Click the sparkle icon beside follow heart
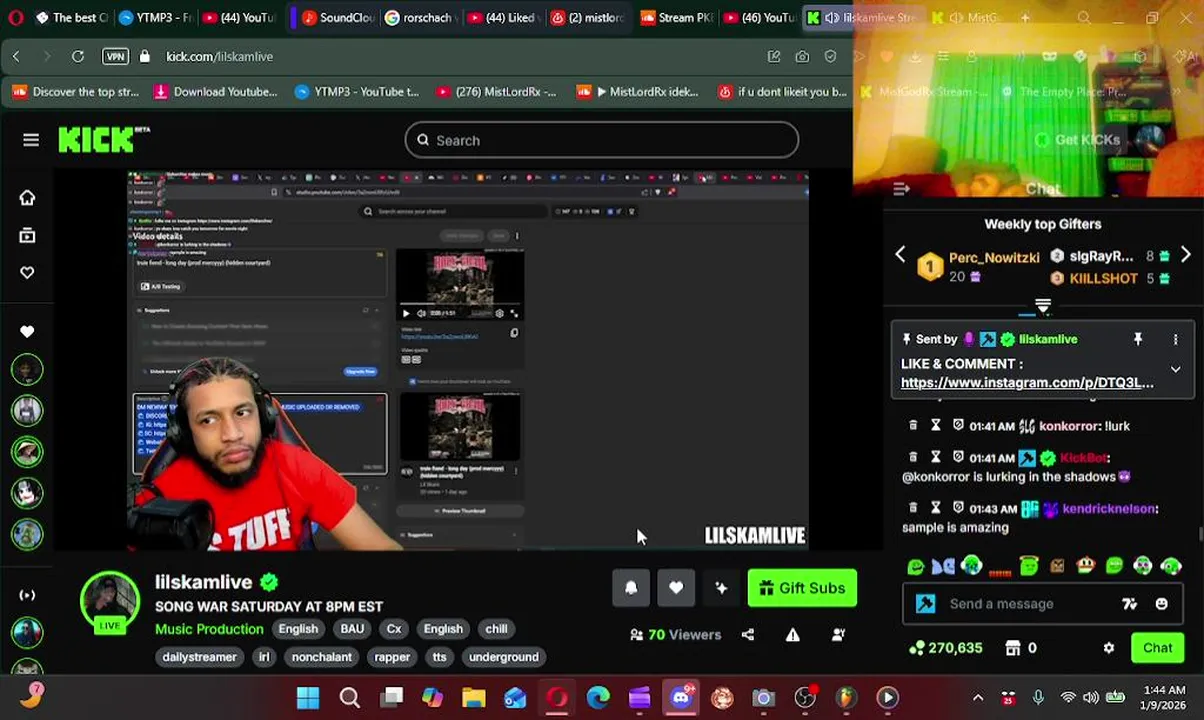The image size is (1204, 720). pos(721,588)
